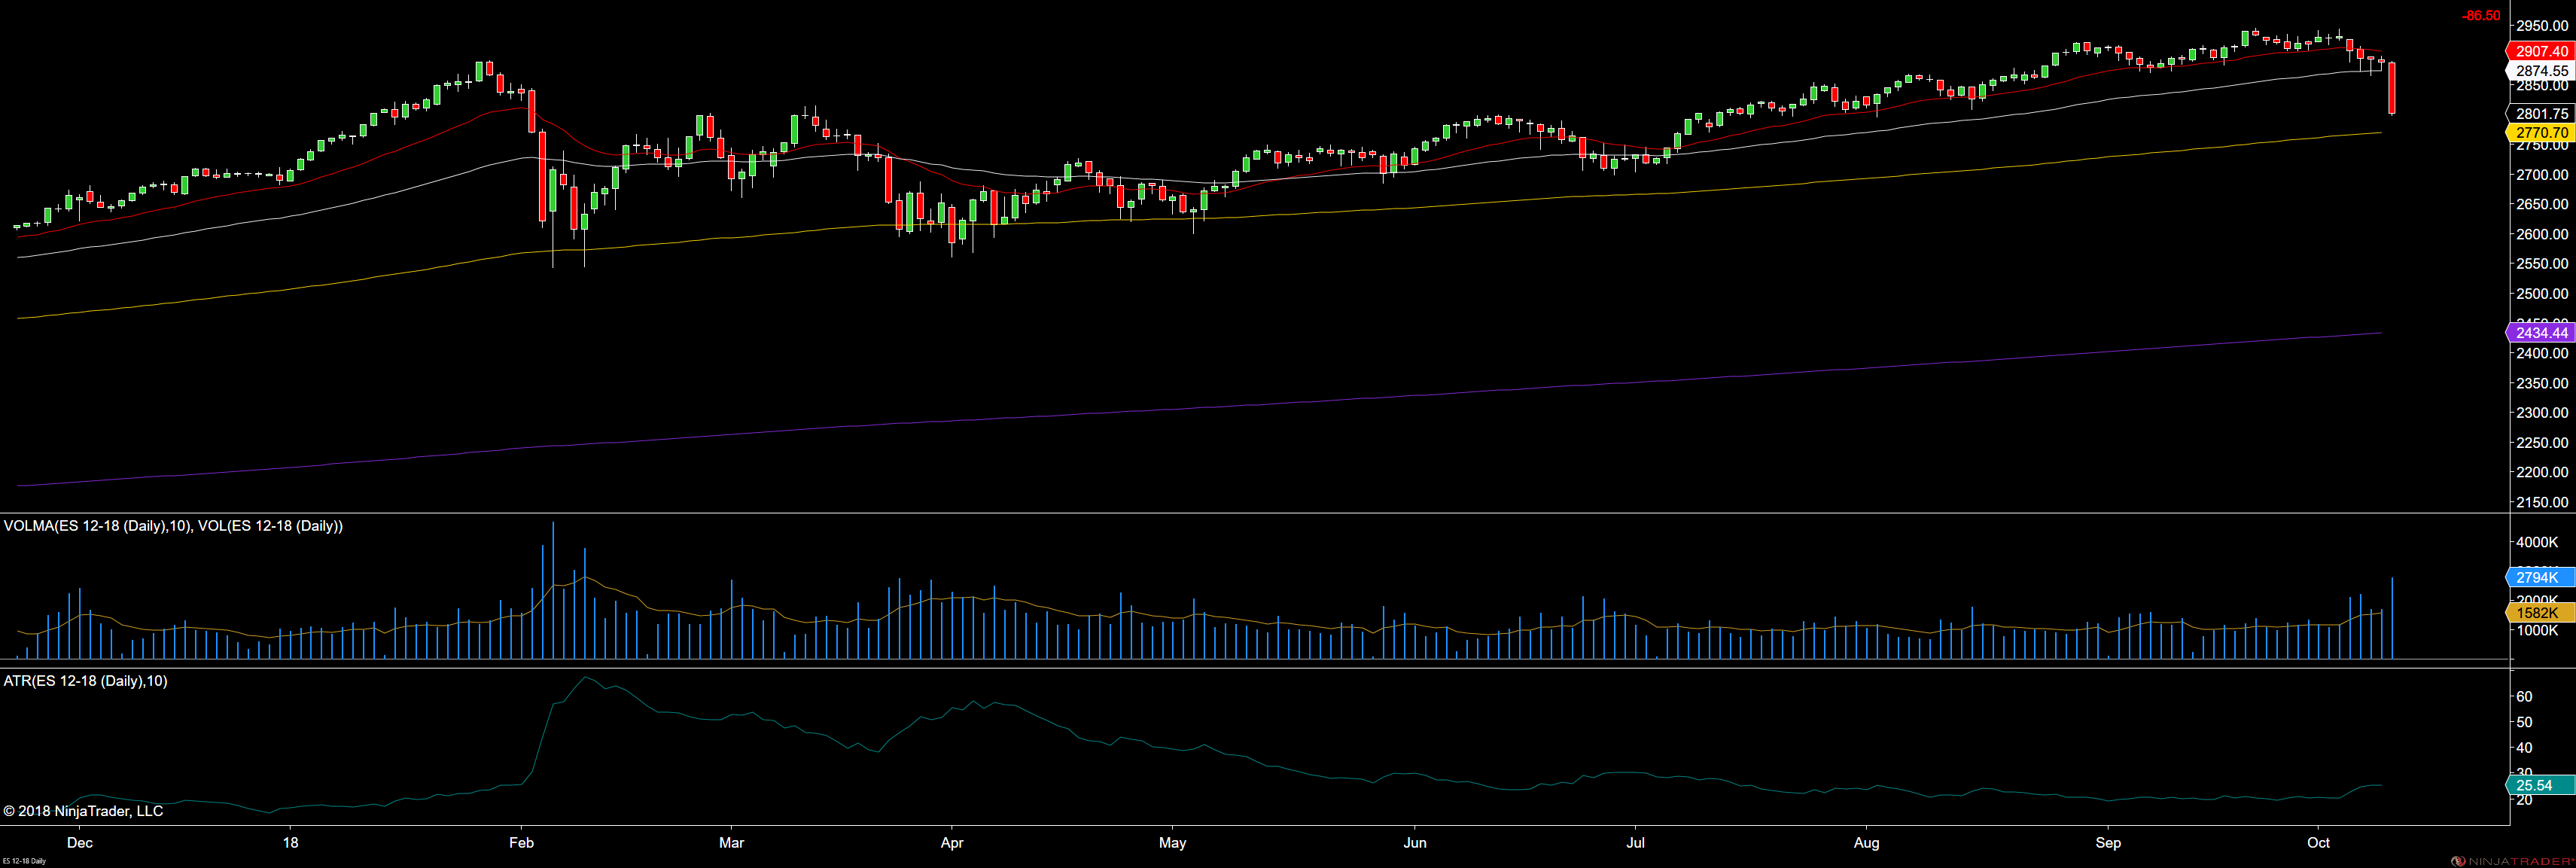
Task: Select the Jul time axis label
Action: click(x=1636, y=843)
